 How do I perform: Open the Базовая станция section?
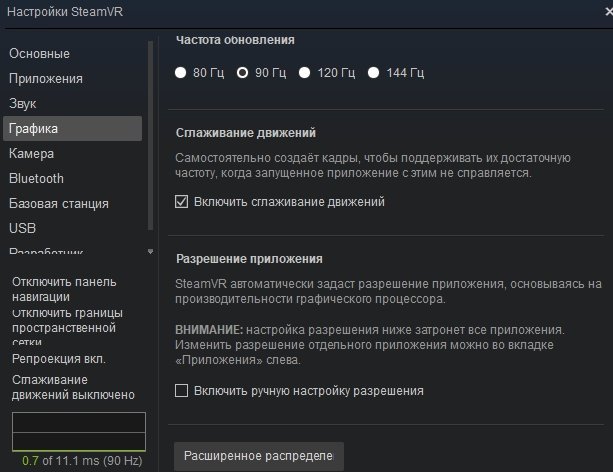click(x=58, y=203)
